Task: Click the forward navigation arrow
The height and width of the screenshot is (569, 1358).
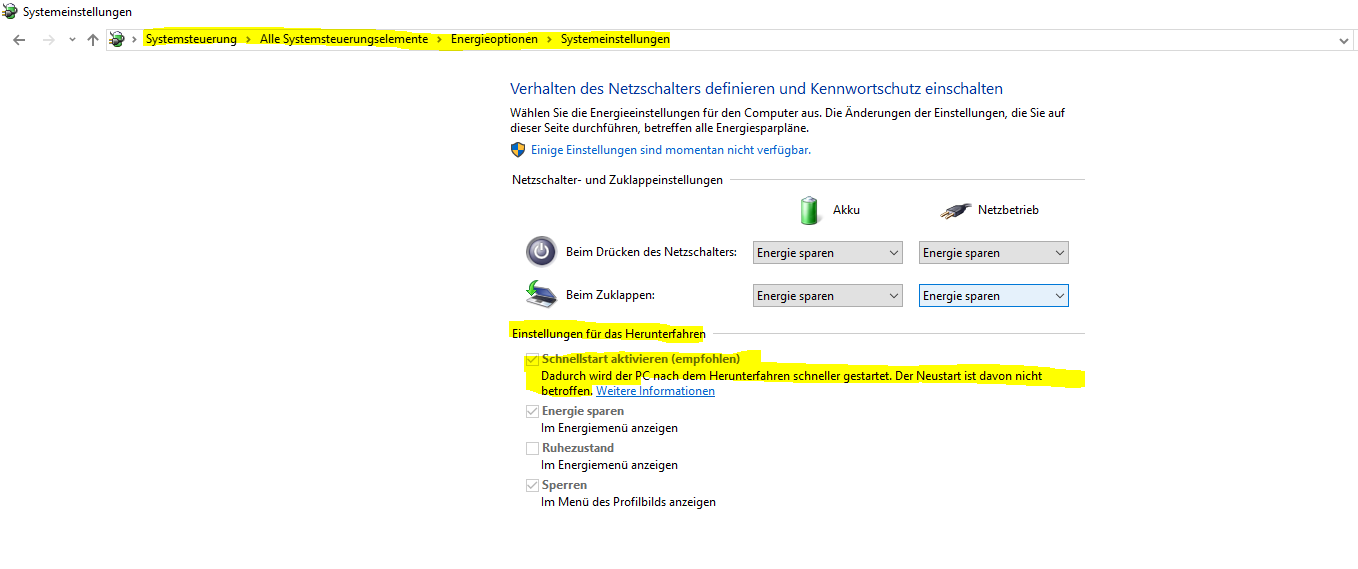Action: point(48,40)
